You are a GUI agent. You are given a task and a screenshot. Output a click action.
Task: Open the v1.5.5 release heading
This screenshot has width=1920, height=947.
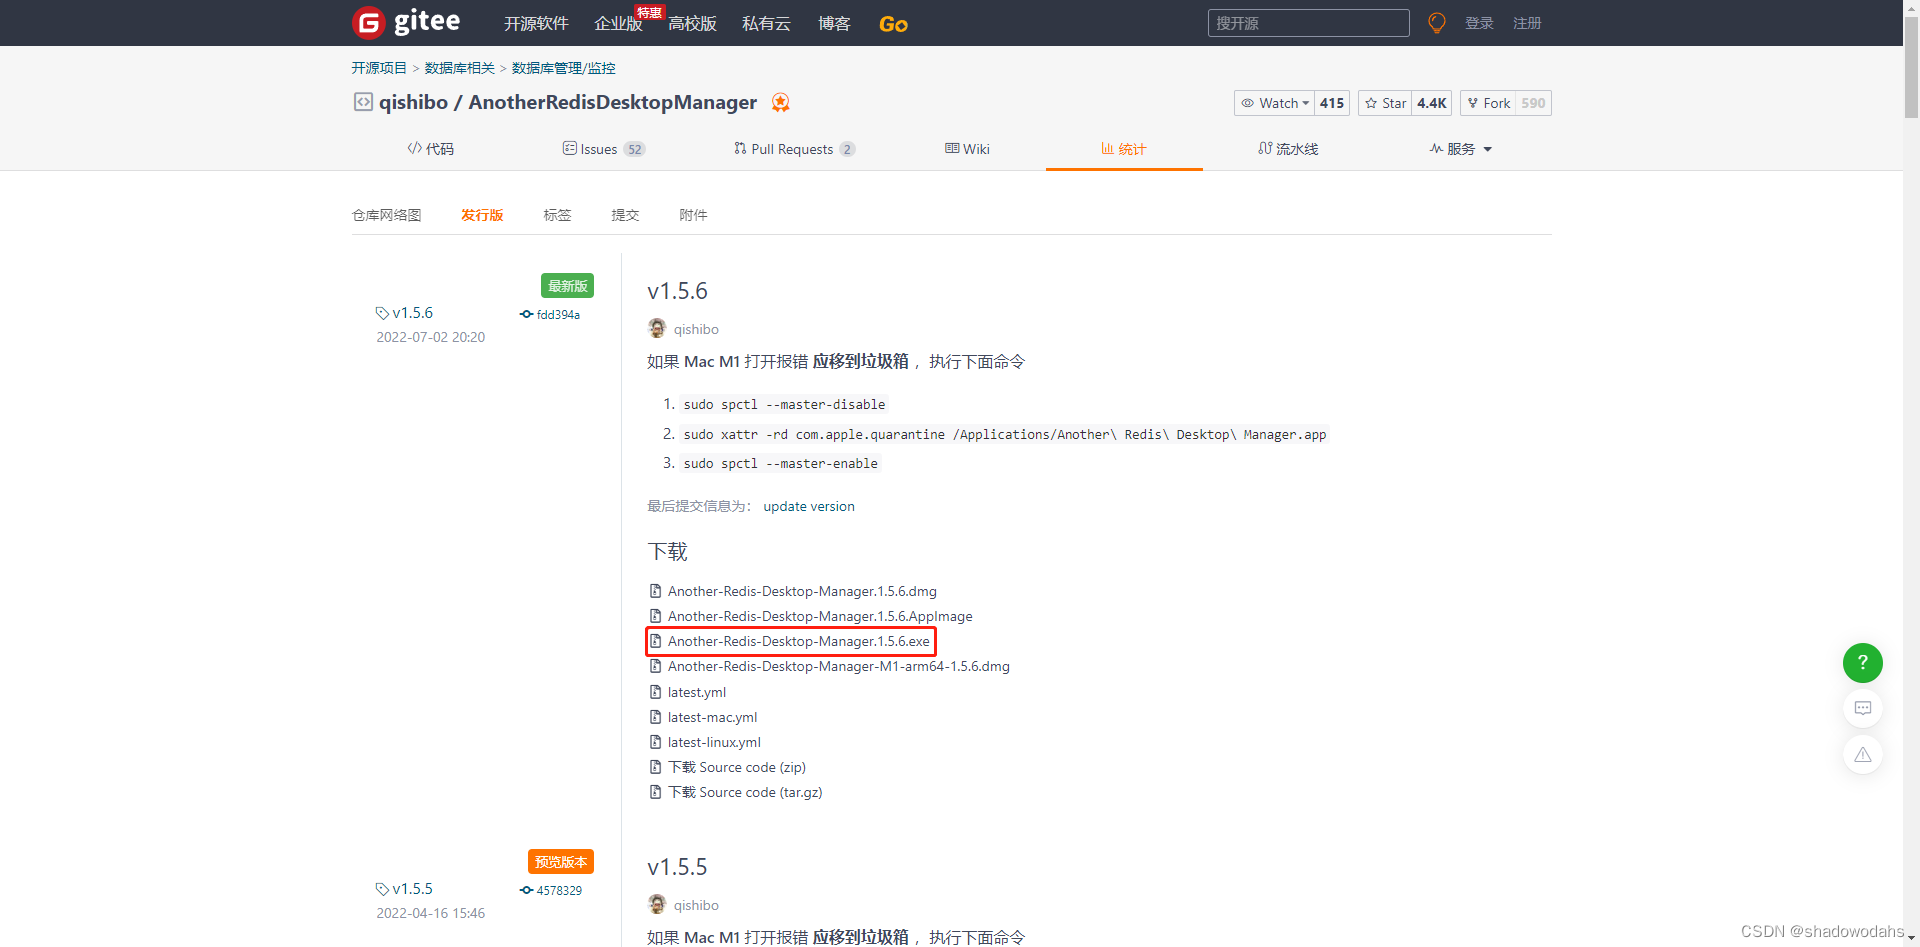pos(677,867)
